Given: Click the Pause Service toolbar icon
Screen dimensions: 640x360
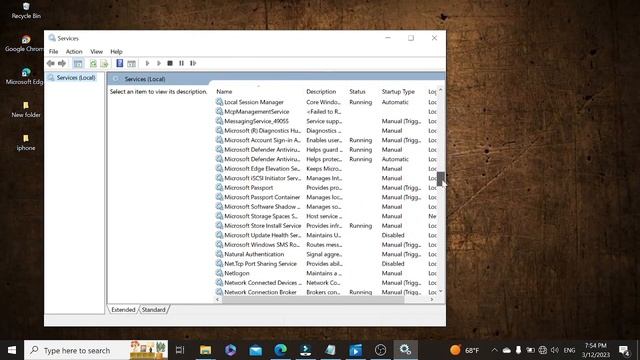Looking at the screenshot, I should click(x=181, y=63).
